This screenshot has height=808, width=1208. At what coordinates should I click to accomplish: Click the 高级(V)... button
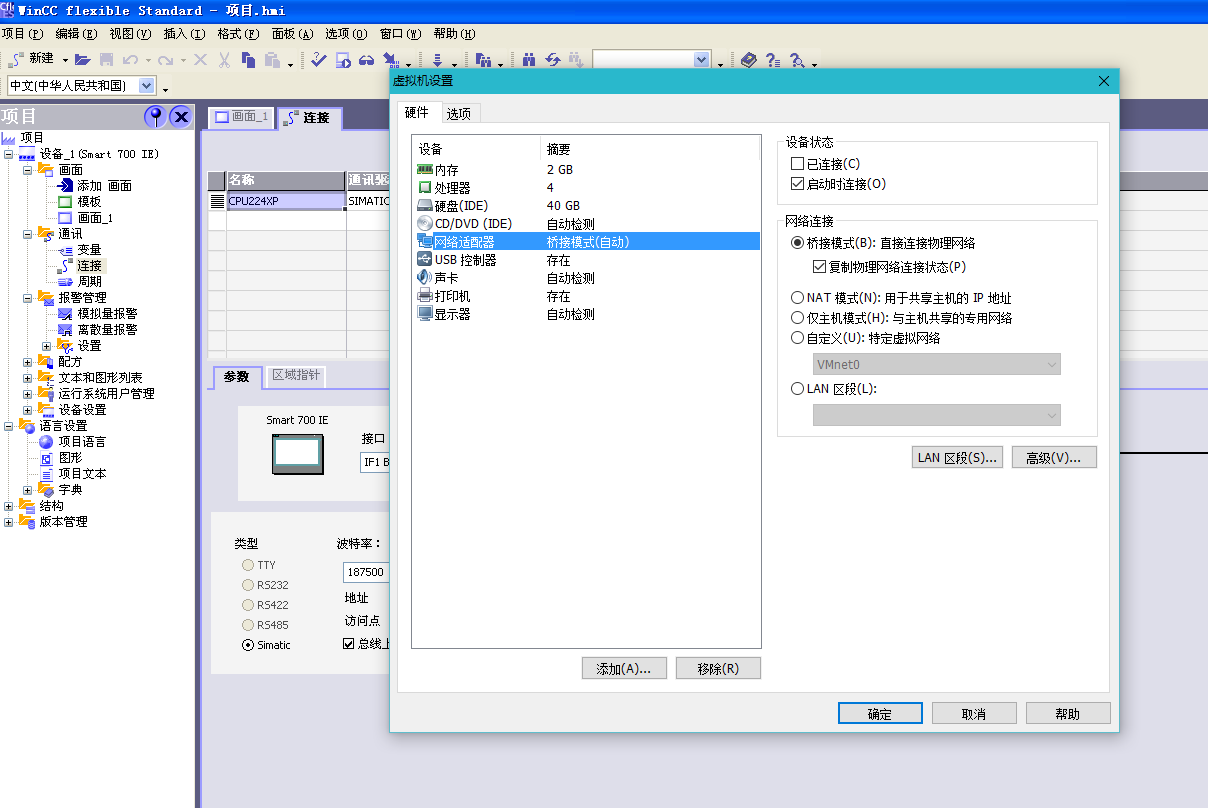[1054, 457]
